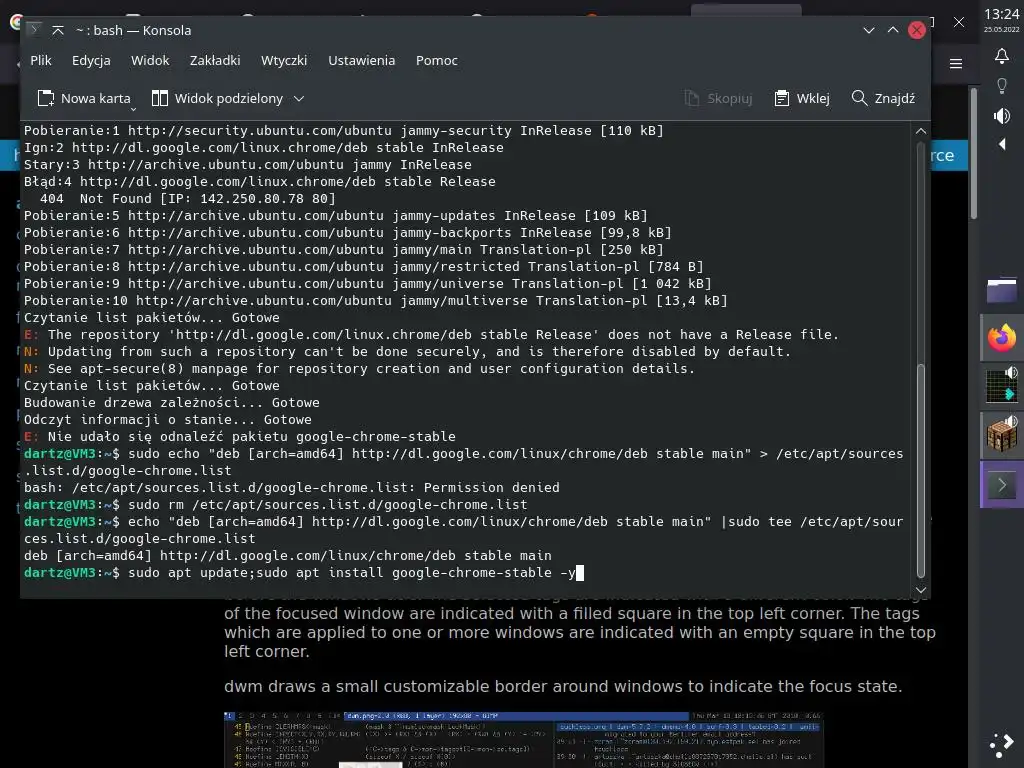
Task: Switch to the grid app with audio
Action: [1002, 385]
